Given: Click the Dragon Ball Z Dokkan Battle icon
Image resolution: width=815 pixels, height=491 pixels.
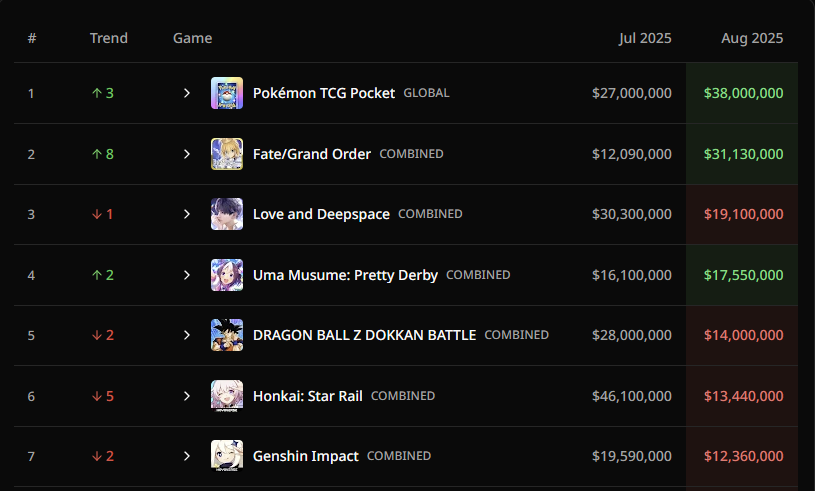Looking at the screenshot, I should tap(227, 335).
